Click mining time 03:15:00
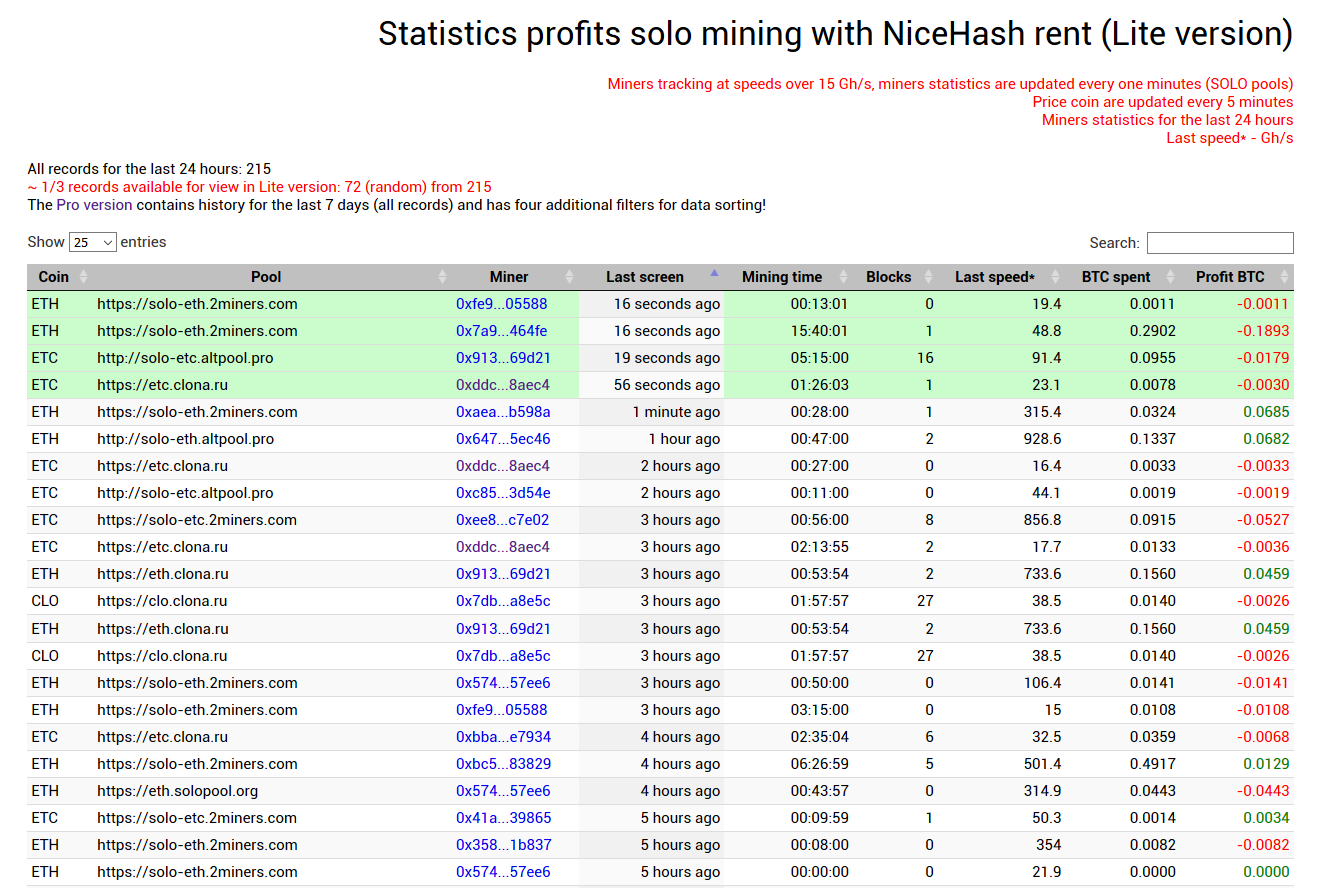 point(819,710)
